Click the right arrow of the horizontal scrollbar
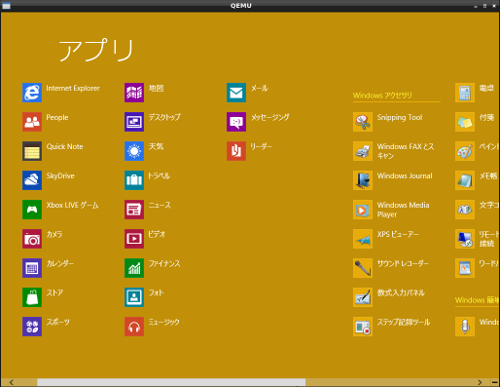 coord(480,382)
